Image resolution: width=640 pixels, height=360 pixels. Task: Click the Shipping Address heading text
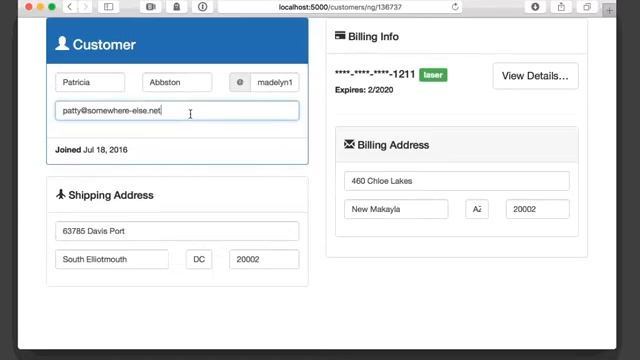[111, 195]
